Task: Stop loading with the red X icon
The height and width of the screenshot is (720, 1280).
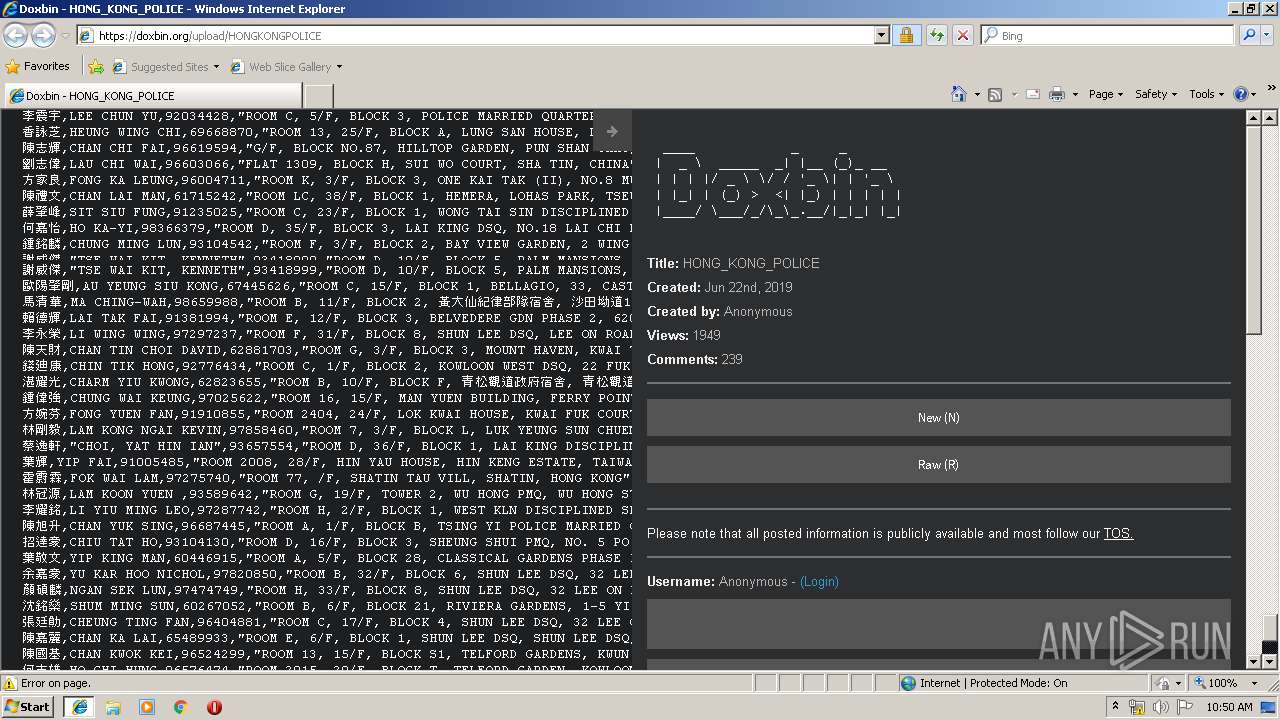Action: [962, 35]
